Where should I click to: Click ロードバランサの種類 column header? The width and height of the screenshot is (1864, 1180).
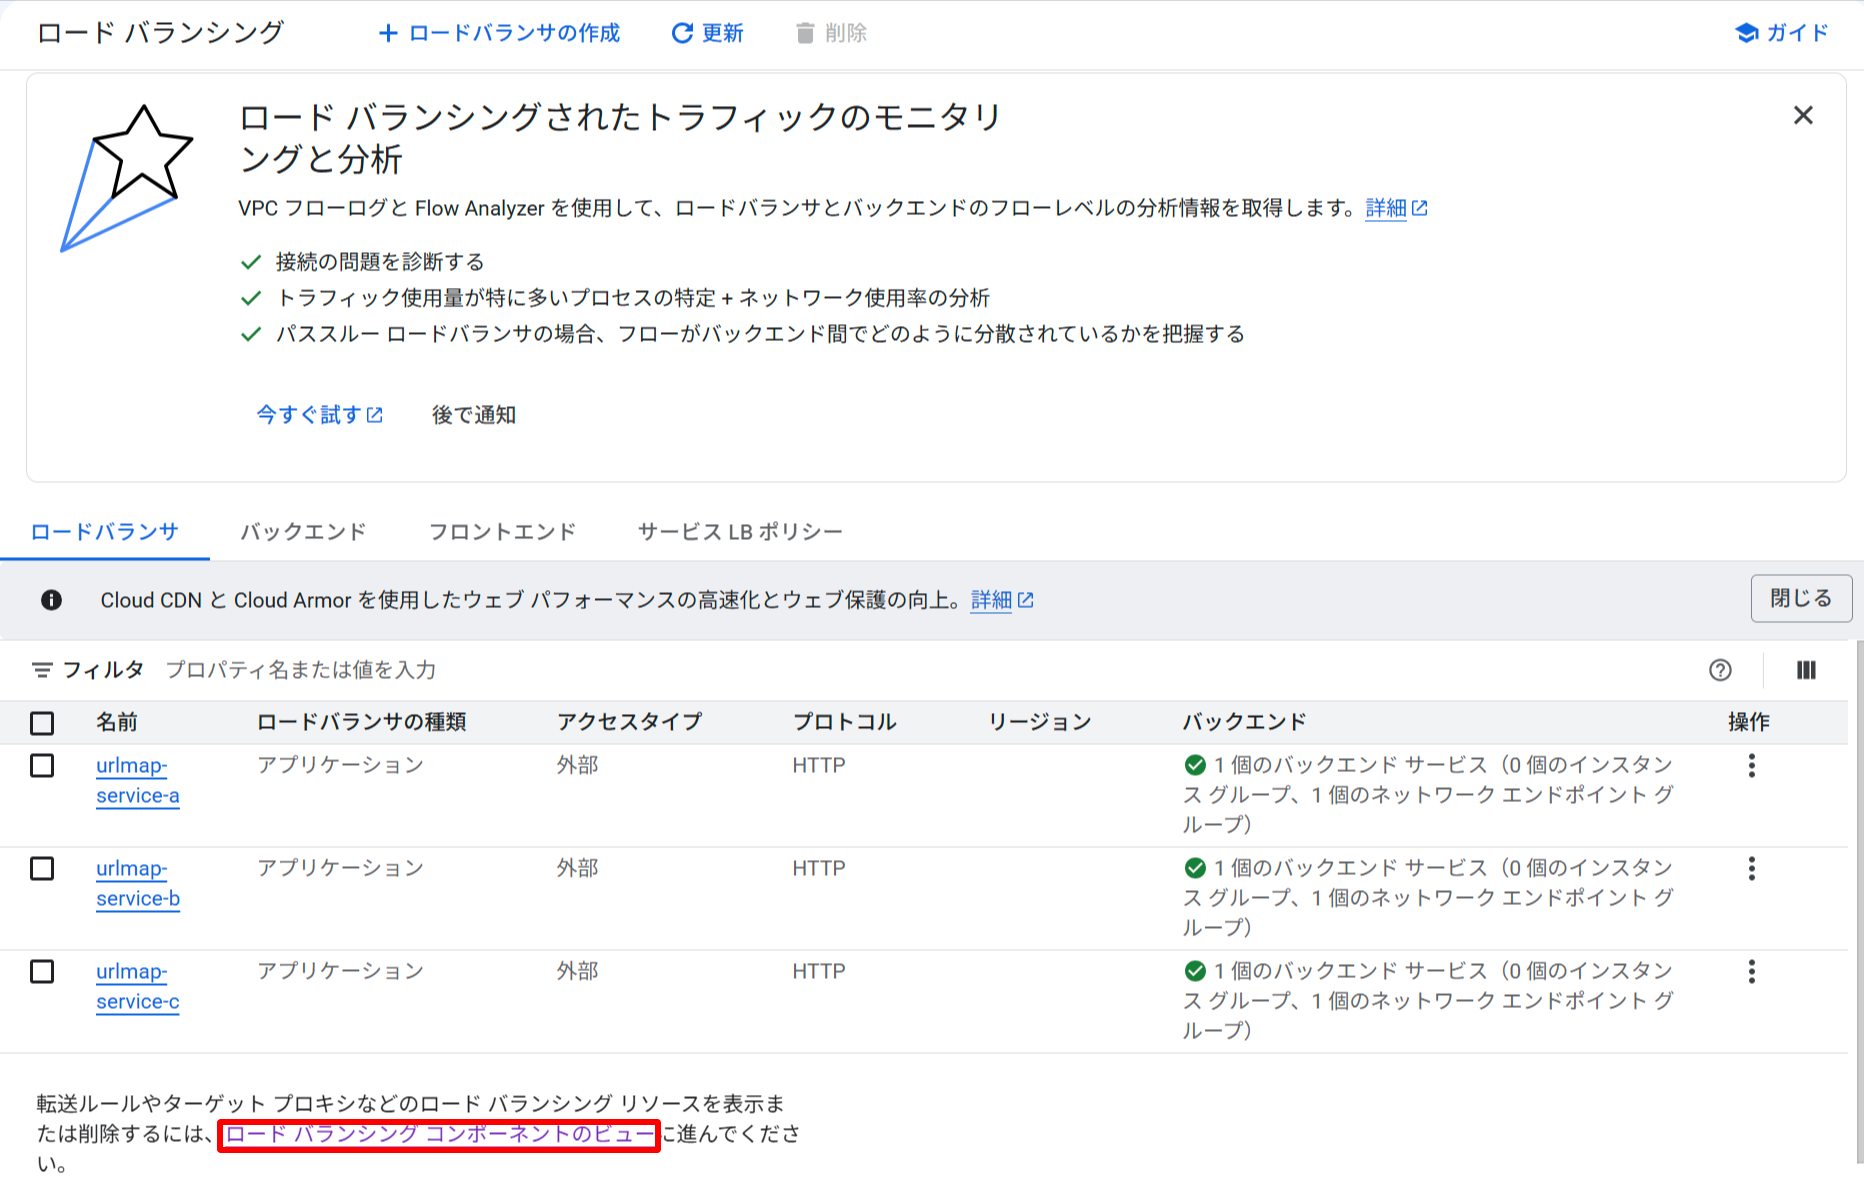361,722
